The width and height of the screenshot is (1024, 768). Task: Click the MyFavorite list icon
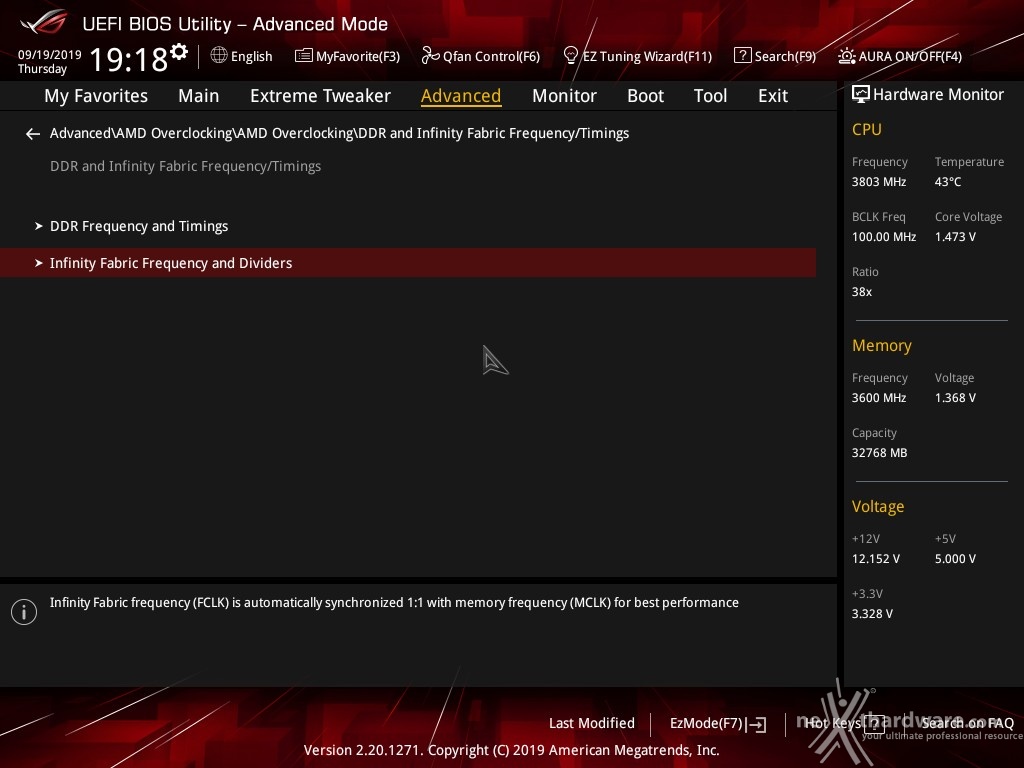click(x=304, y=56)
